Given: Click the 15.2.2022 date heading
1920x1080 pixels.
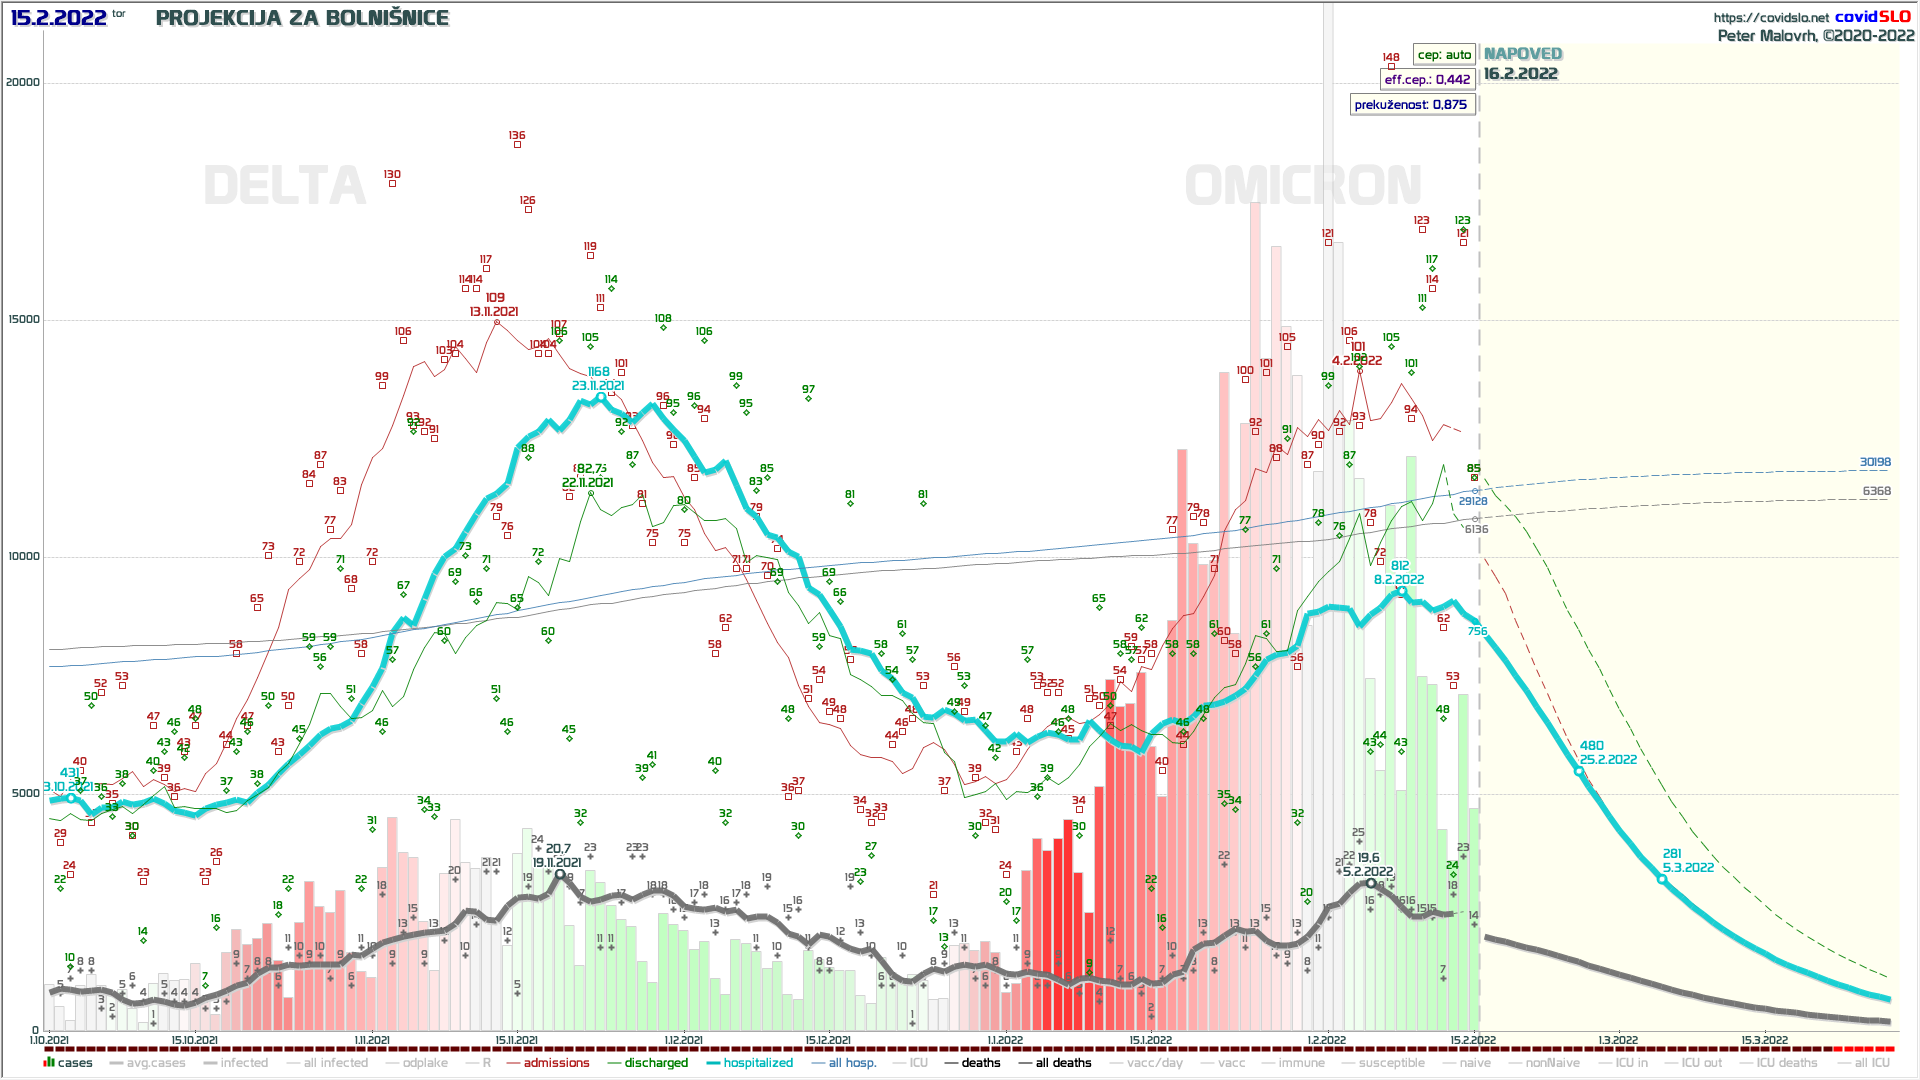Looking at the screenshot, I should coord(58,17).
